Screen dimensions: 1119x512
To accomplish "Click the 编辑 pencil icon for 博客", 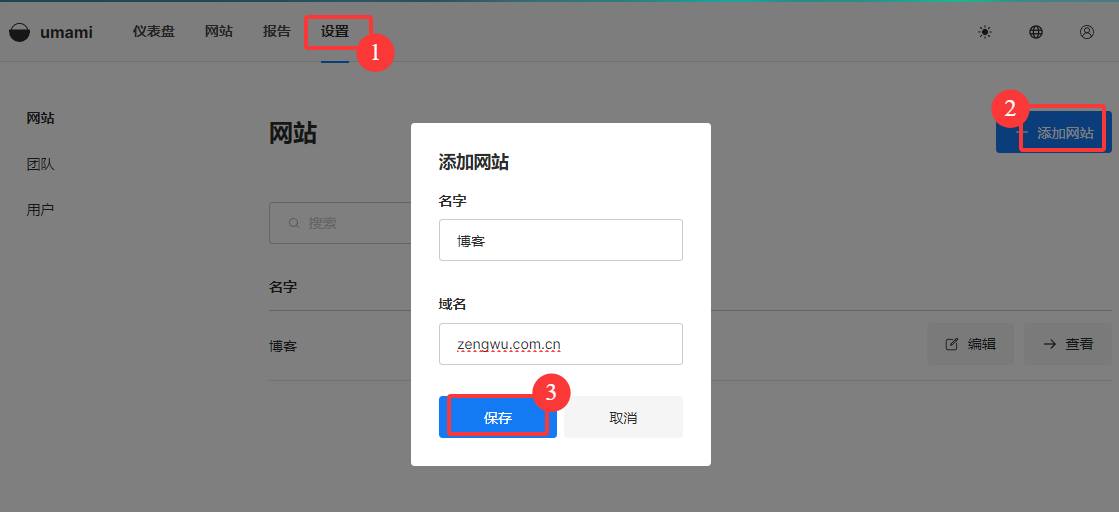I will pyautogui.click(x=952, y=344).
